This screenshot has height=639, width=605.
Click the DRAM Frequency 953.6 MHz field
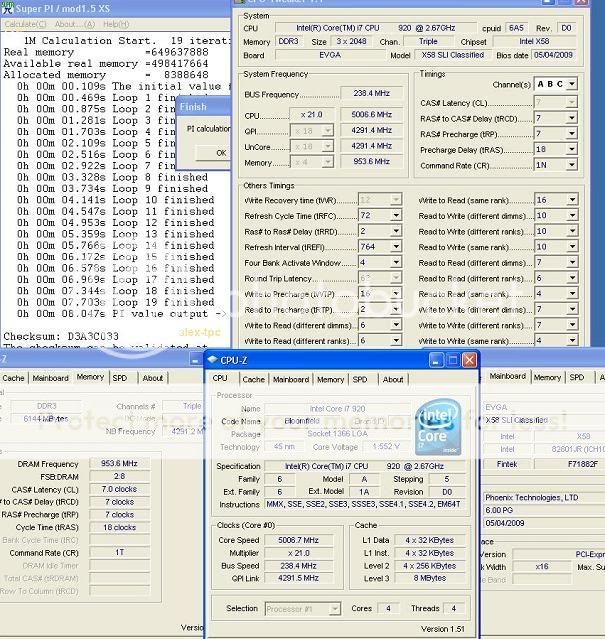click(x=119, y=463)
